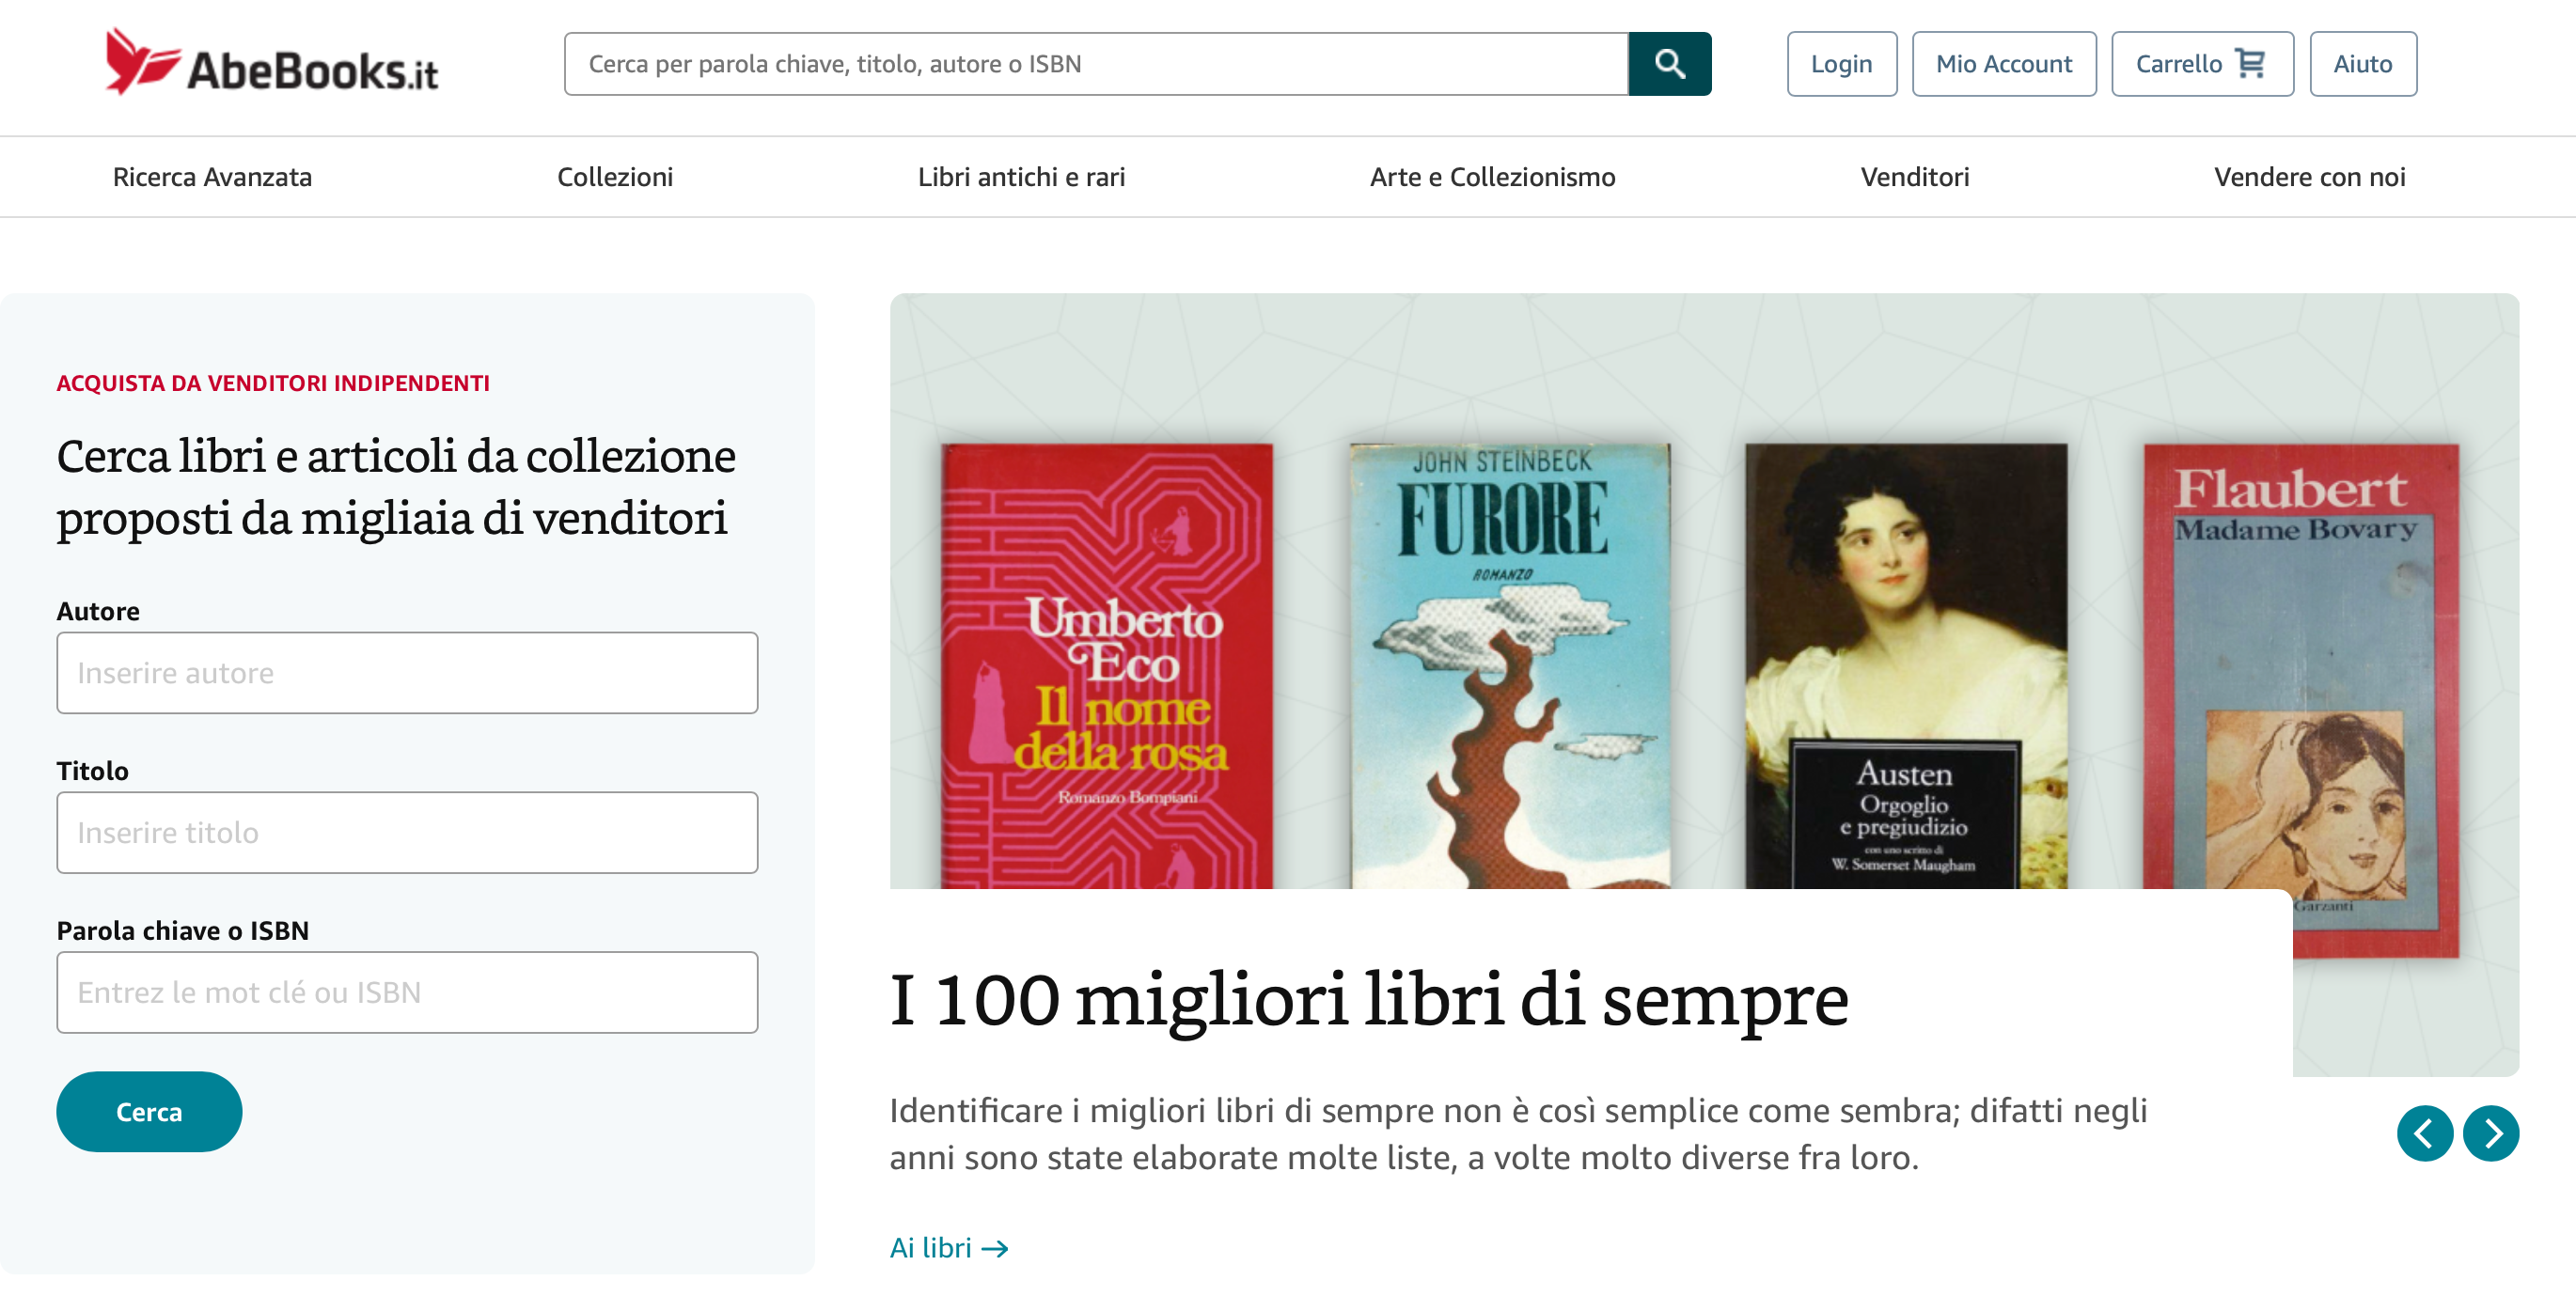2576x1312 pixels.
Task: Open Arte e Collezionismo
Action: (1492, 177)
